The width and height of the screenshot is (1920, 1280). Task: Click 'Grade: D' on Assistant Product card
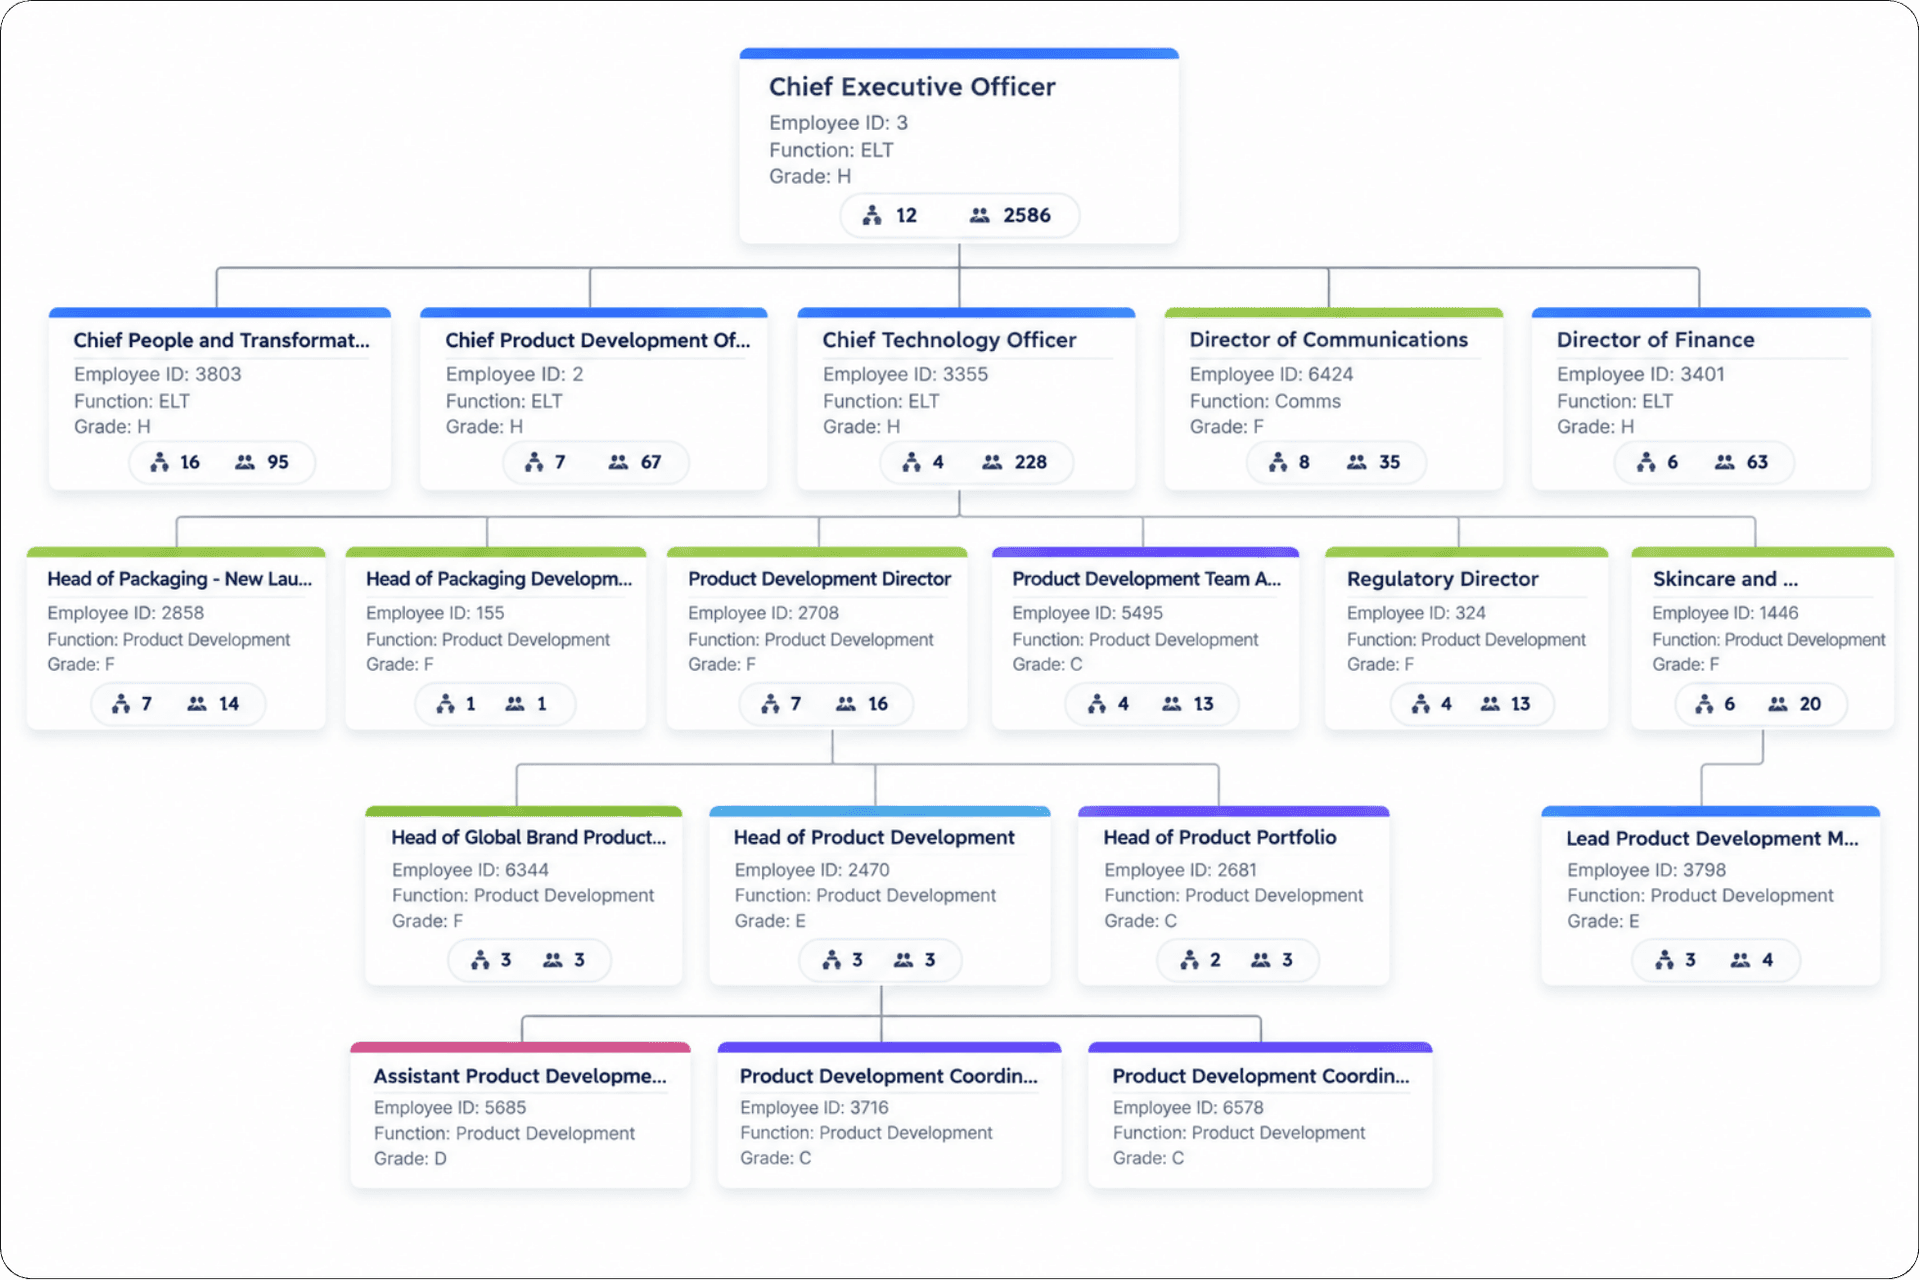(x=410, y=1158)
